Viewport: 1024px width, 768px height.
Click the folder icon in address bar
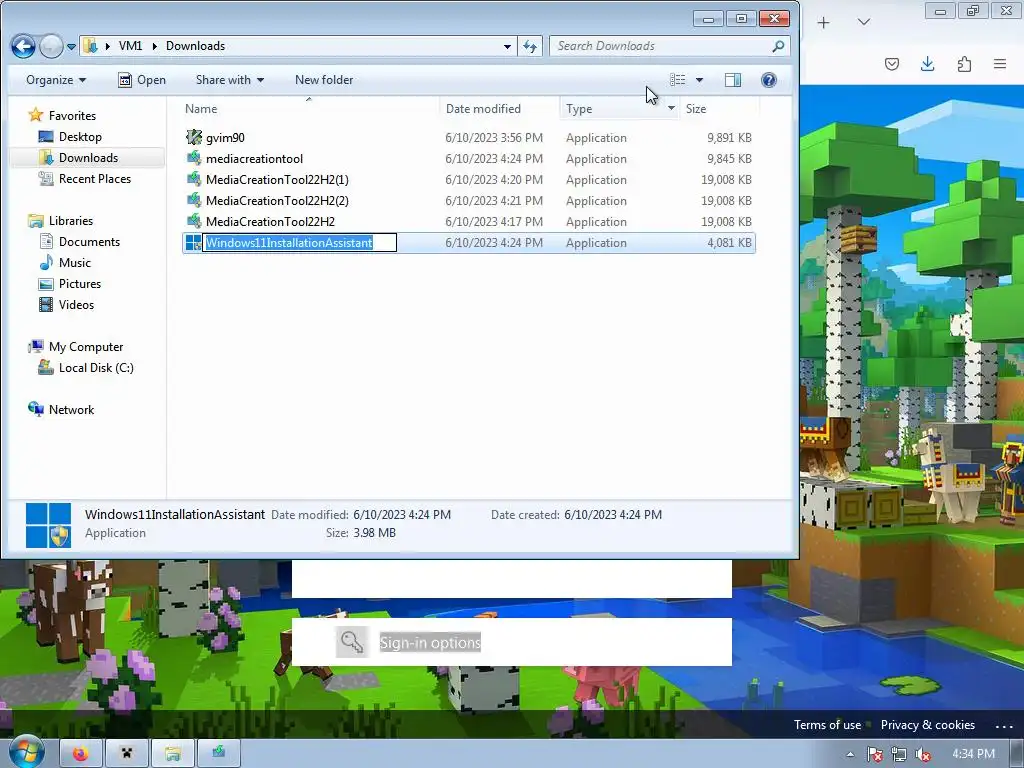coord(91,46)
